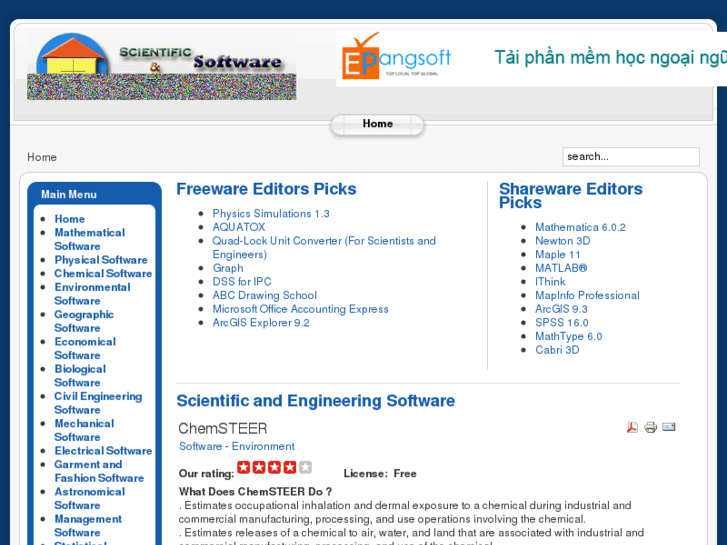Open Civil Engineering Software menu item
Viewport: 727px width, 545px height.
[x=98, y=403]
